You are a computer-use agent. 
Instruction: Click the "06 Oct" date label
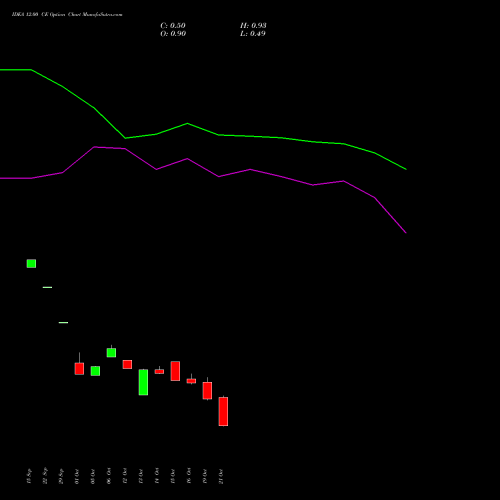(x=109, y=476)
